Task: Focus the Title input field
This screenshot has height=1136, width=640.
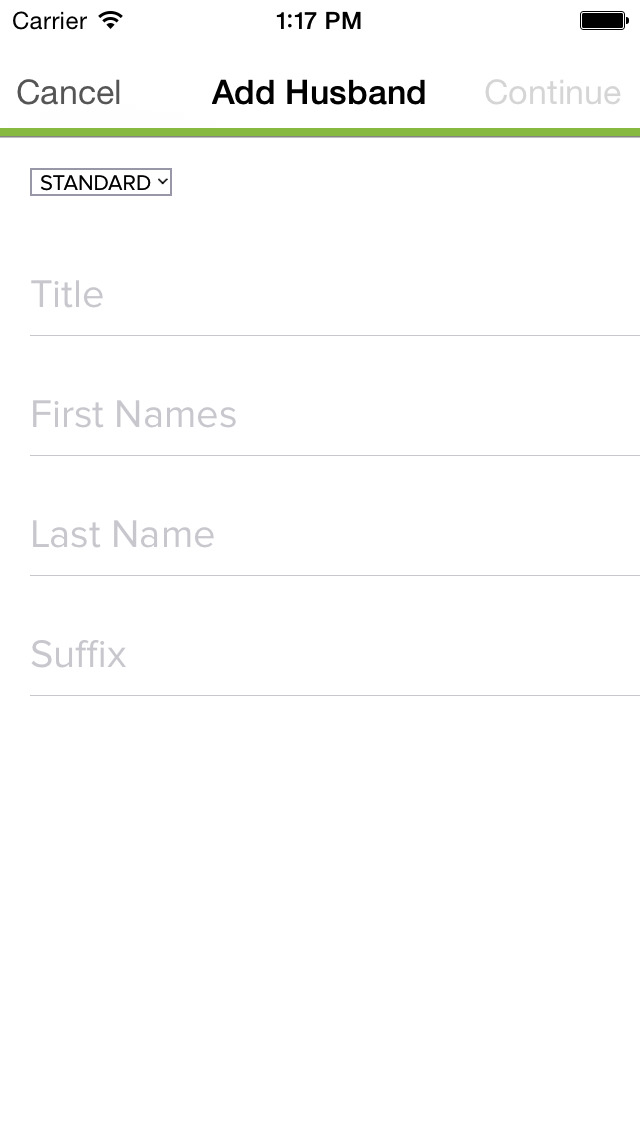Action: 335,295
